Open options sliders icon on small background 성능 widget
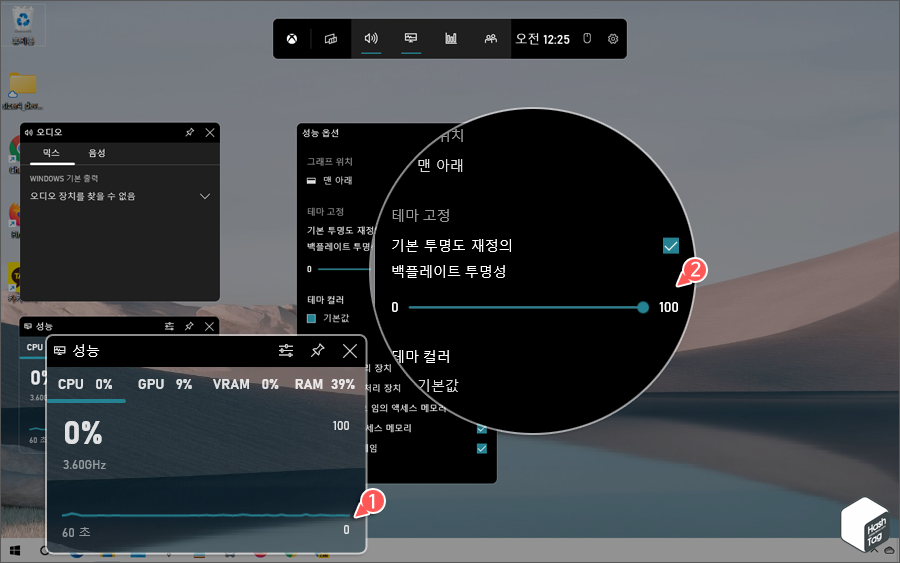 (x=169, y=326)
